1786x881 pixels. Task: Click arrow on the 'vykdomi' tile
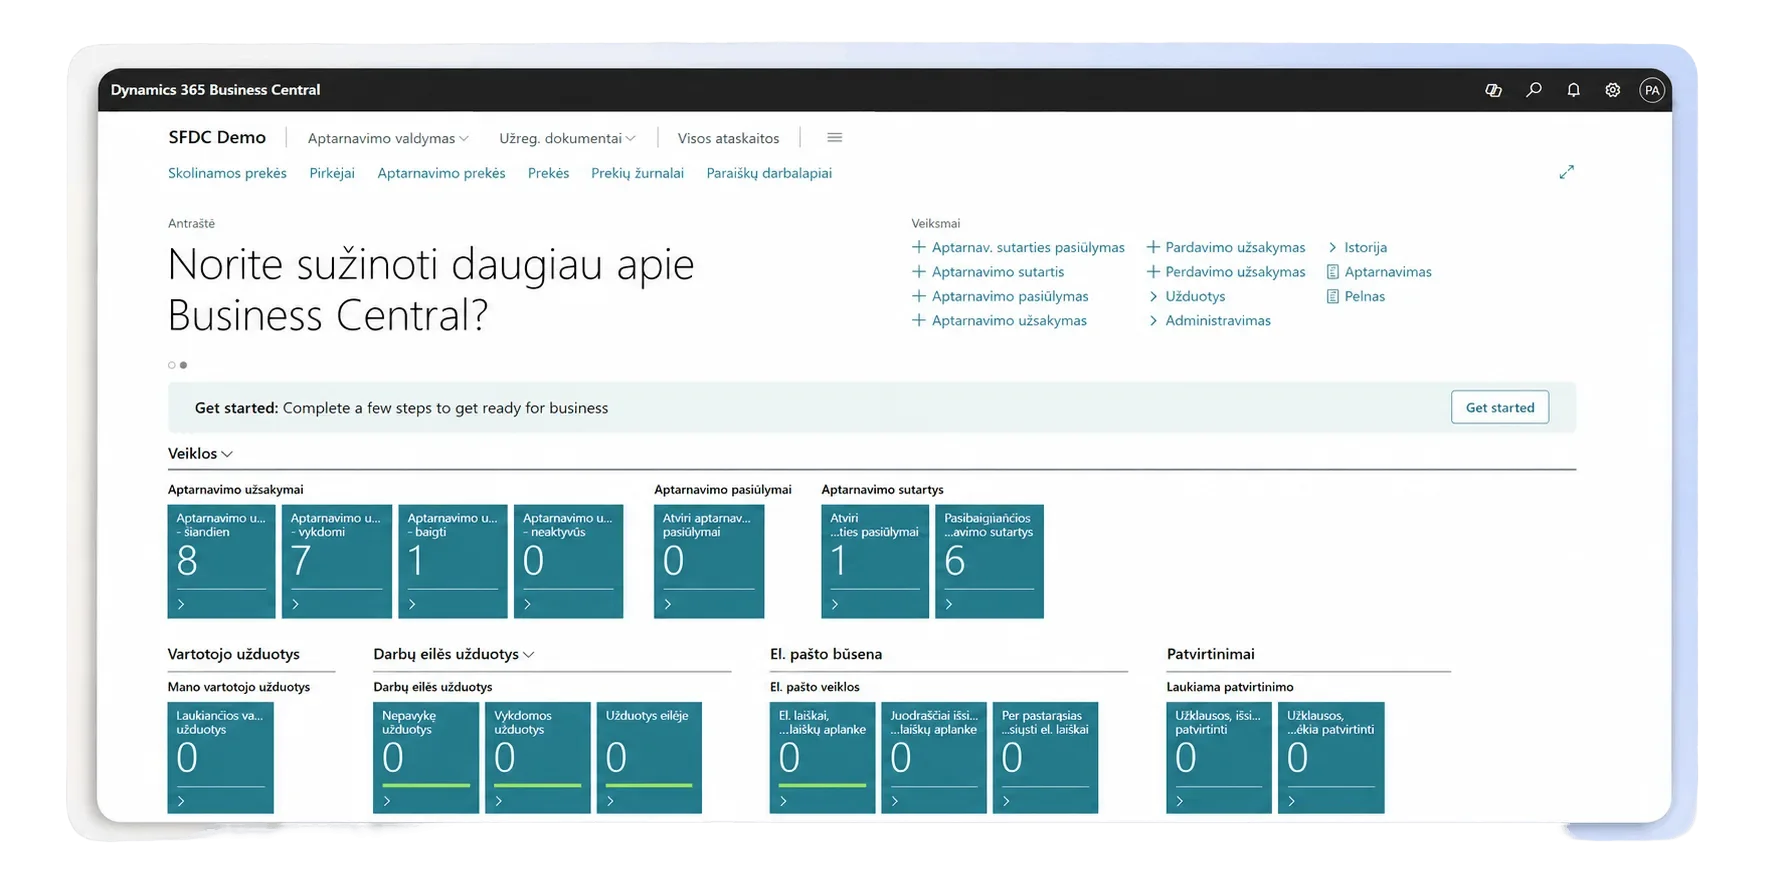(295, 604)
